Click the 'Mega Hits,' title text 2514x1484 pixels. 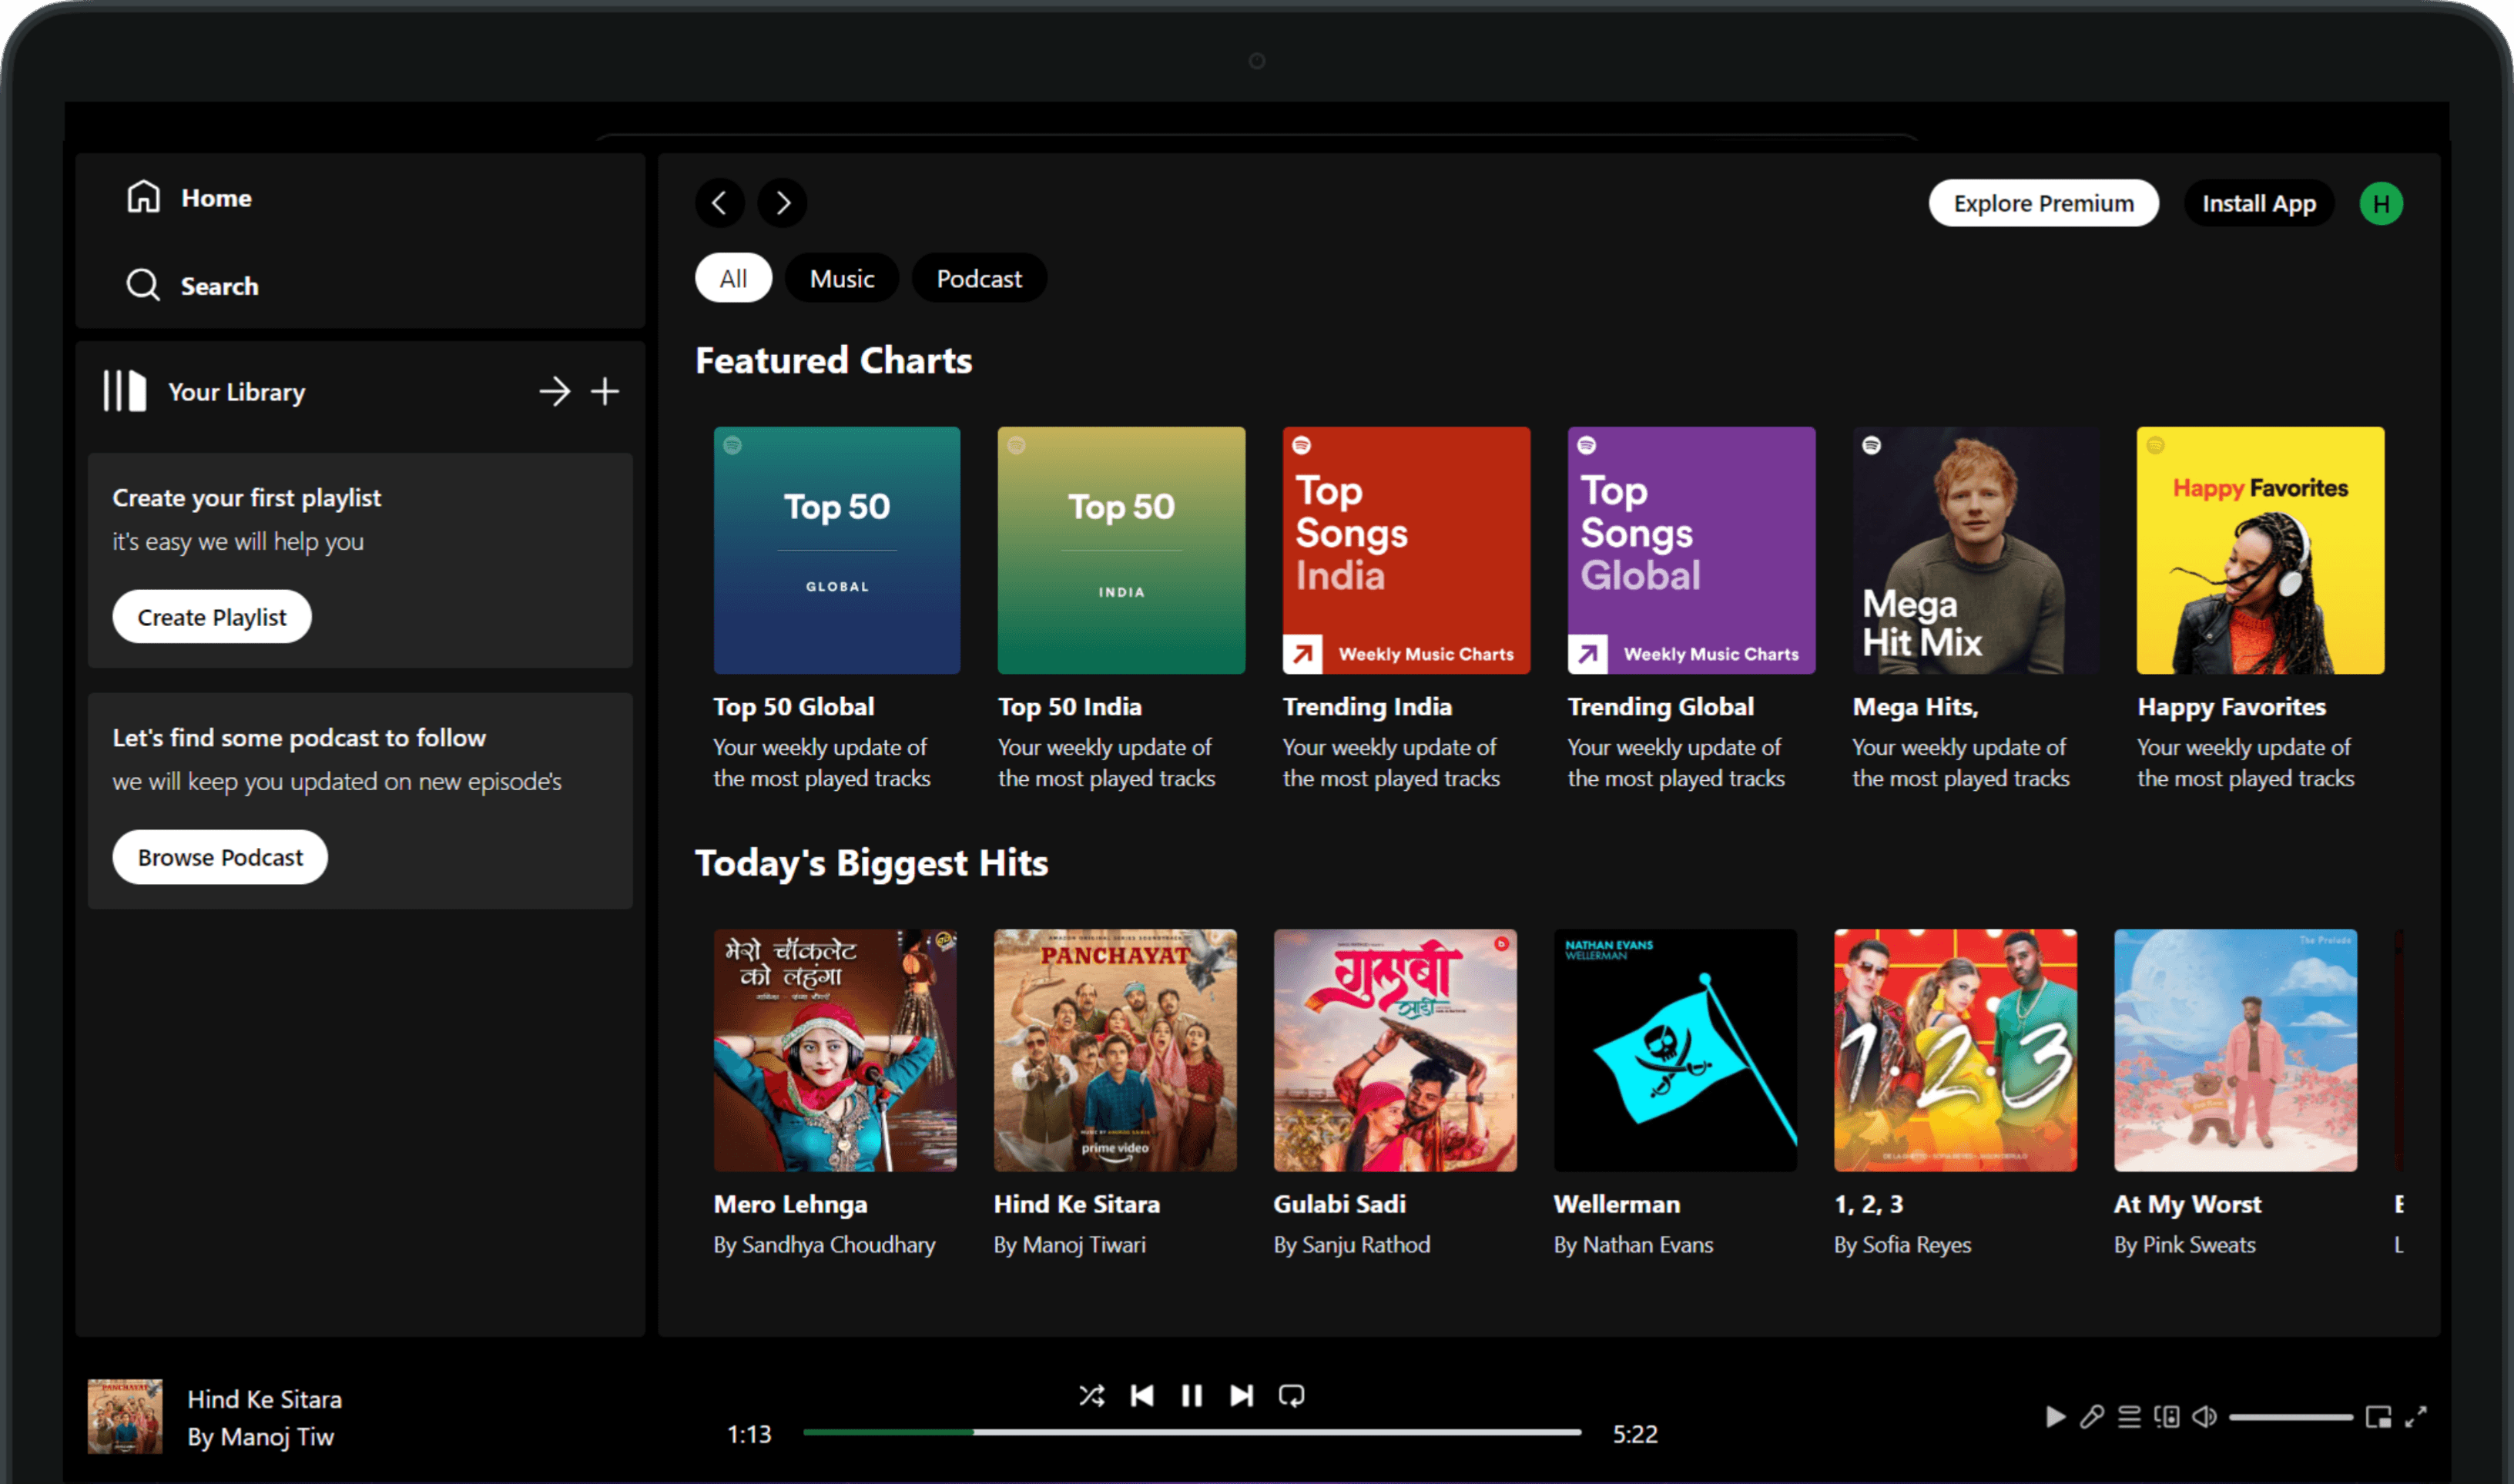(1915, 708)
